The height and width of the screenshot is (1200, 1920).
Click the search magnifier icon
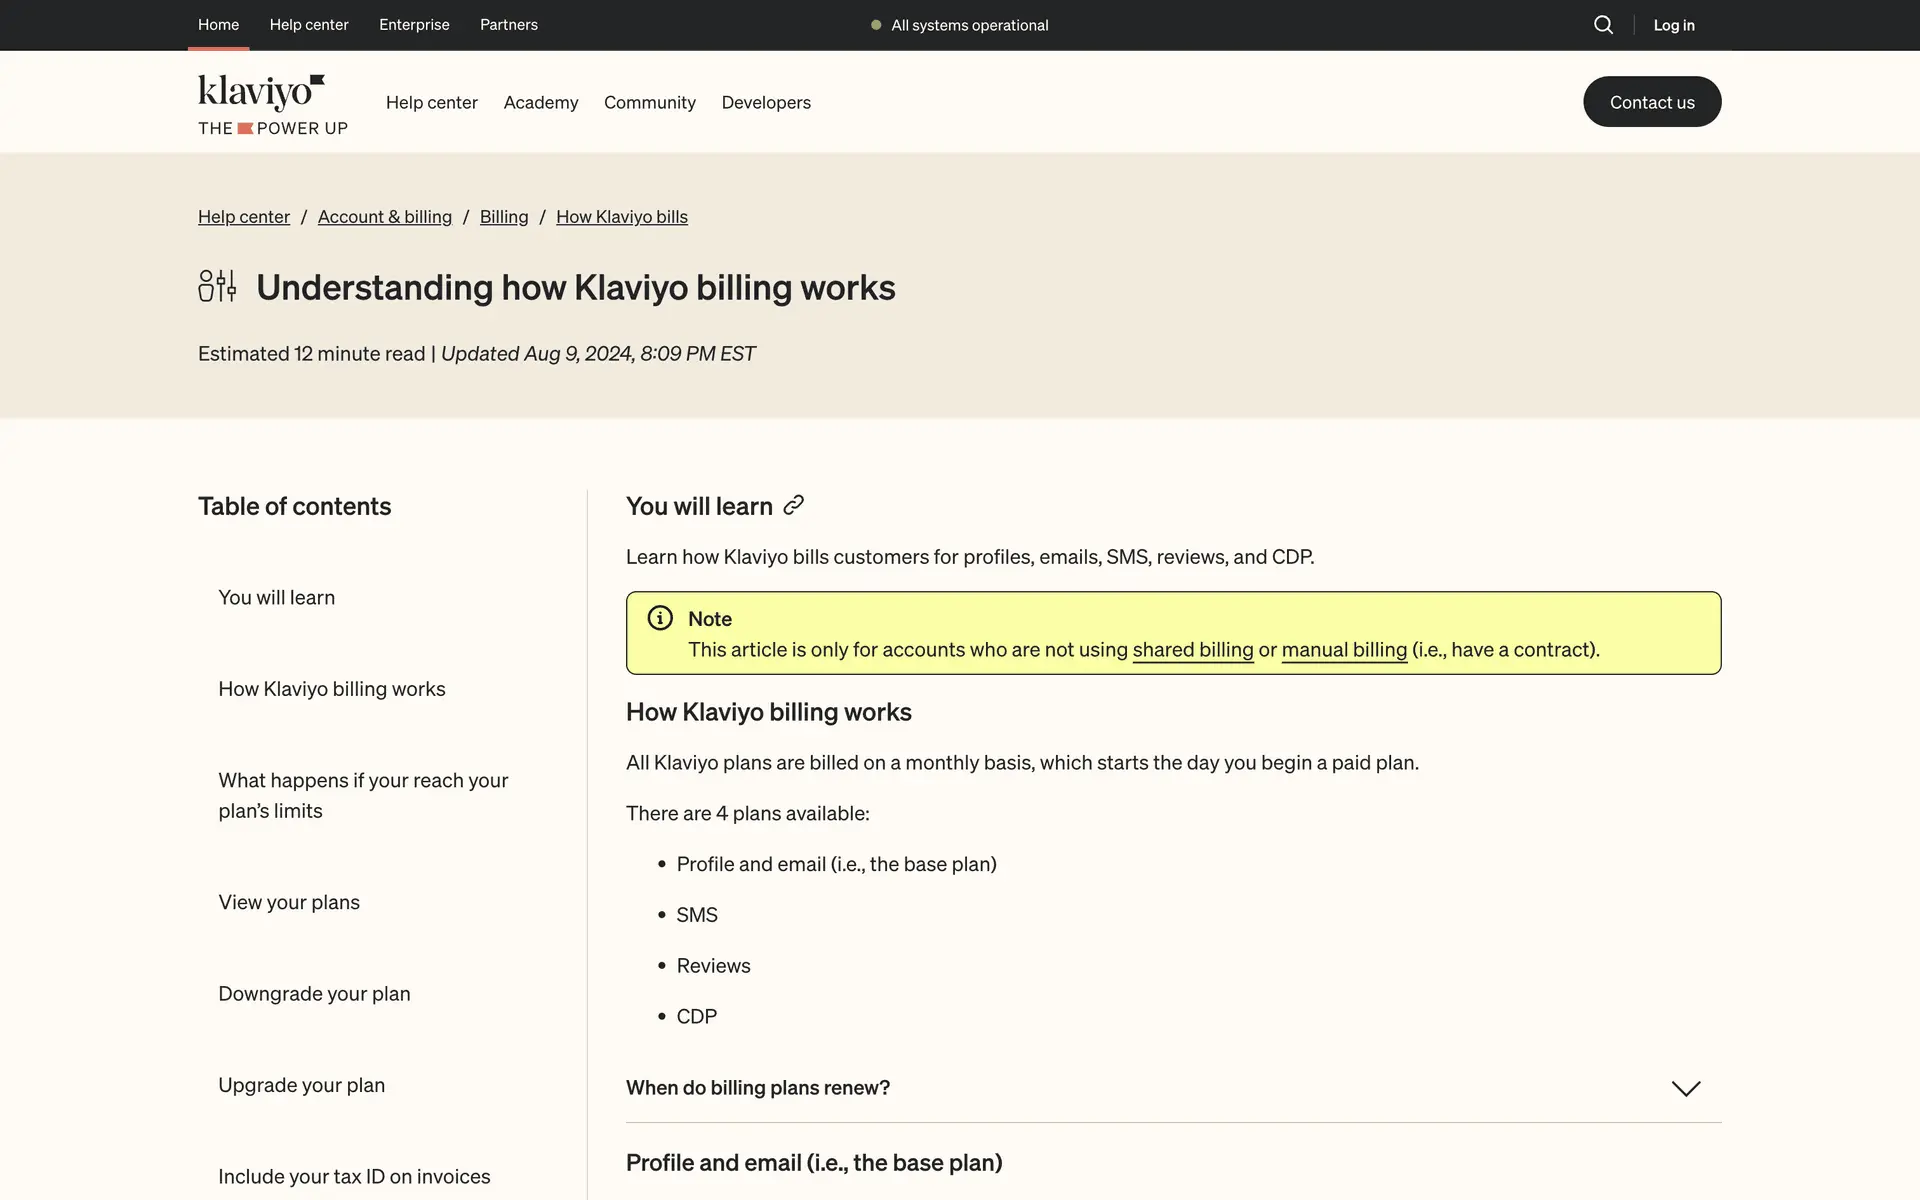click(1603, 25)
